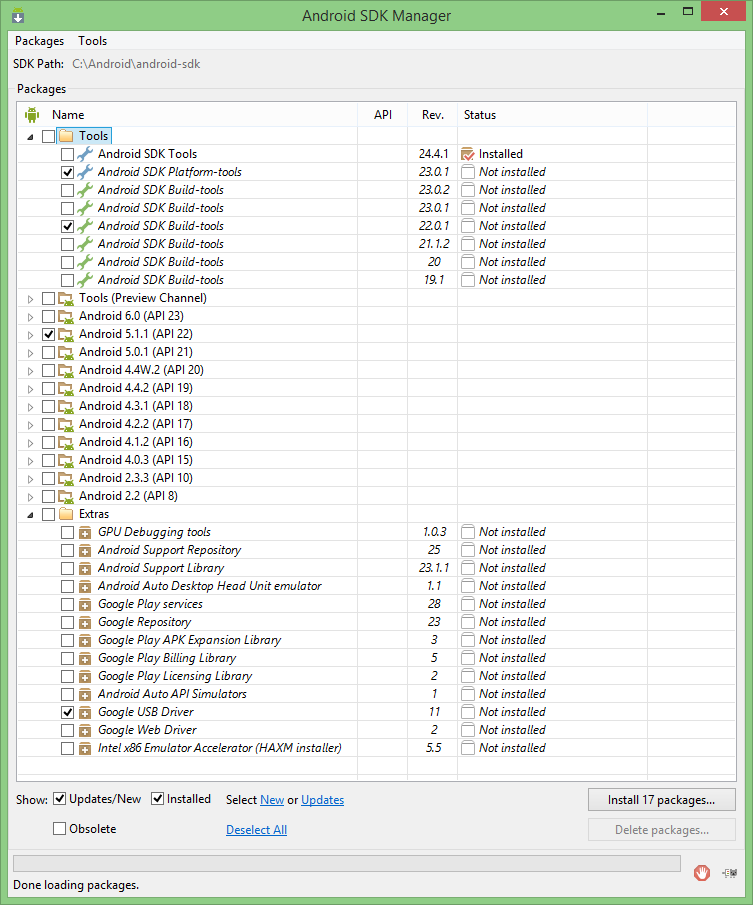Viewport: 753px width, 905px height.
Task: Click the API column header
Action: click(x=383, y=115)
